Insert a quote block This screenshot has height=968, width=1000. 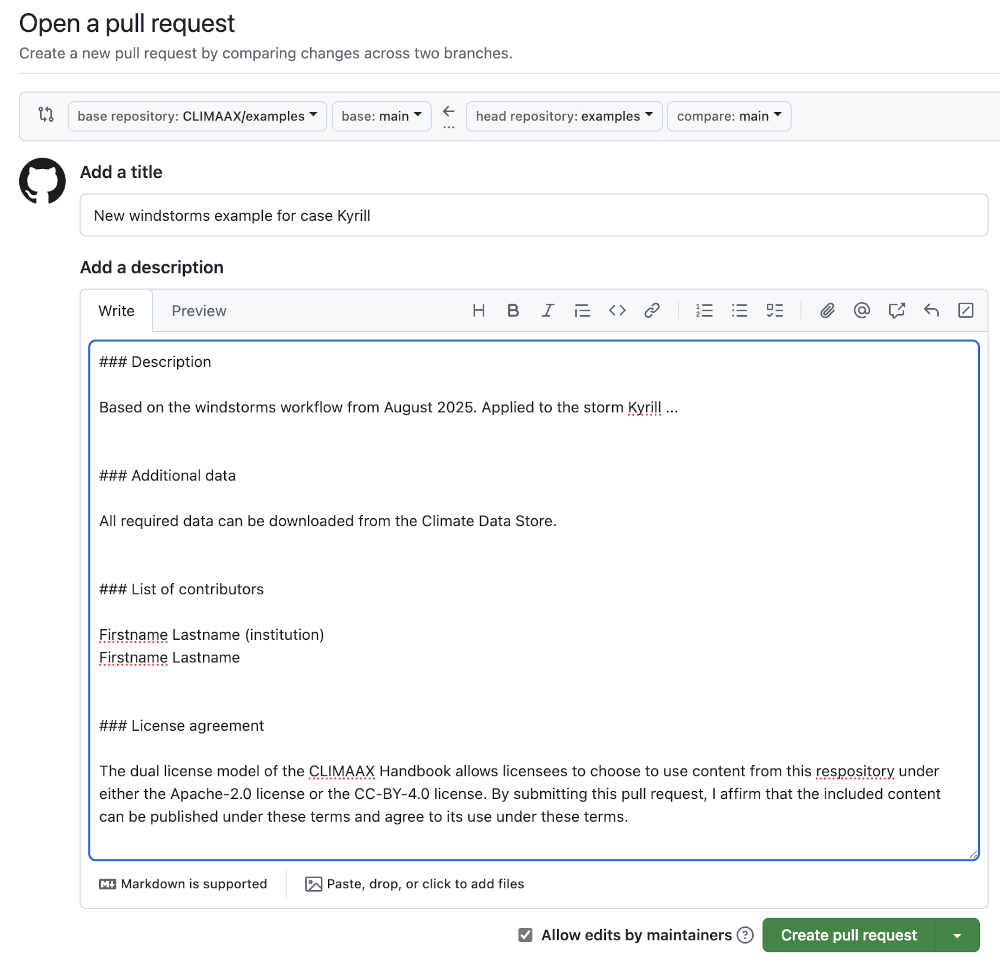pyautogui.click(x=582, y=311)
